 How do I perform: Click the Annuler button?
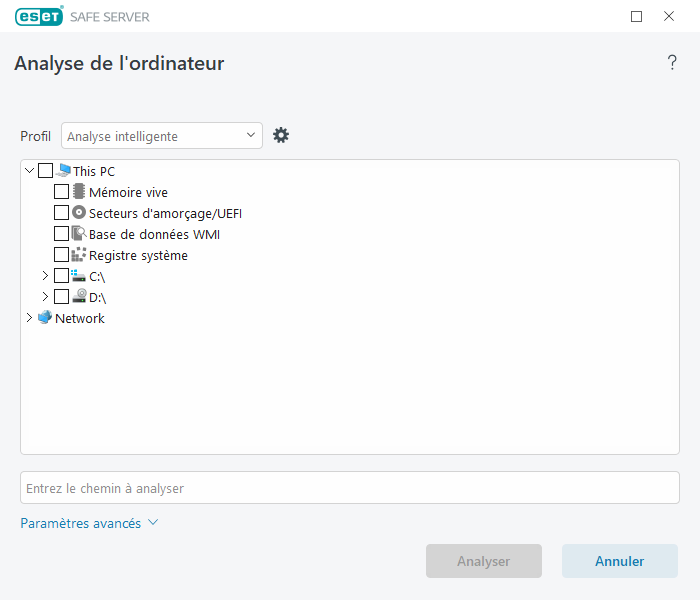[x=619, y=561]
